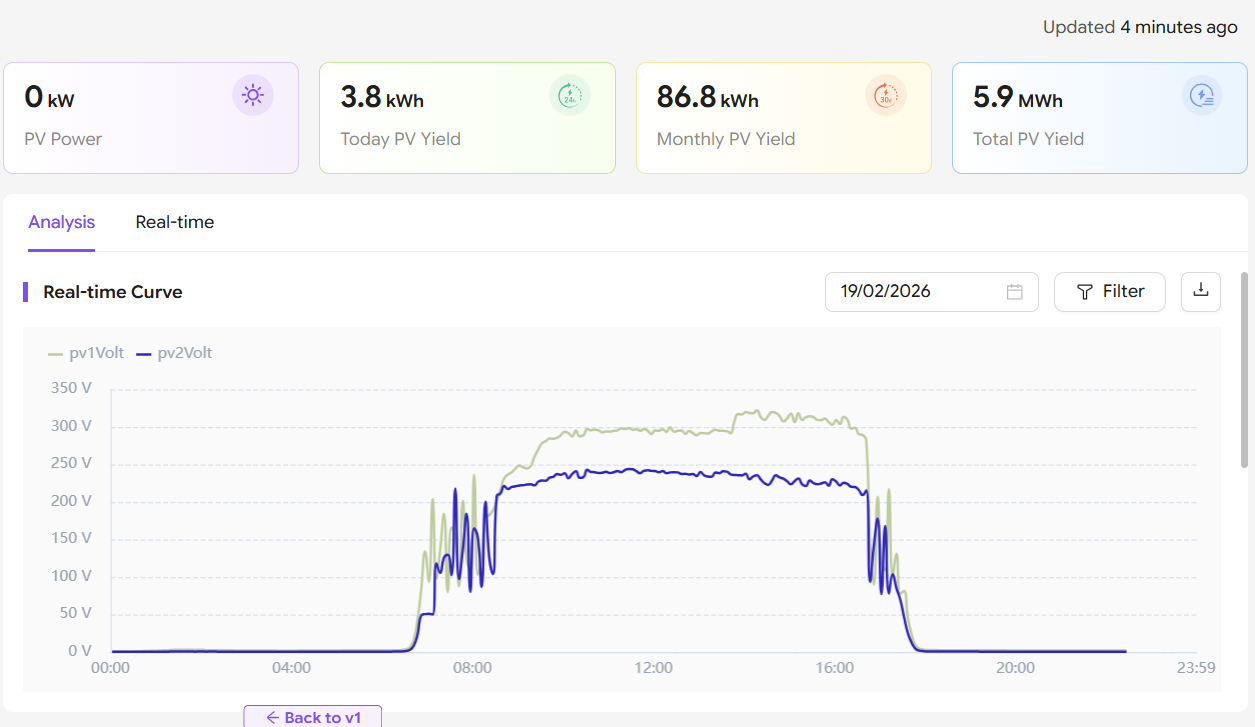Screen dimensions: 1255x727
Task: Click the Back to v1 button label
Action: tap(322, 717)
